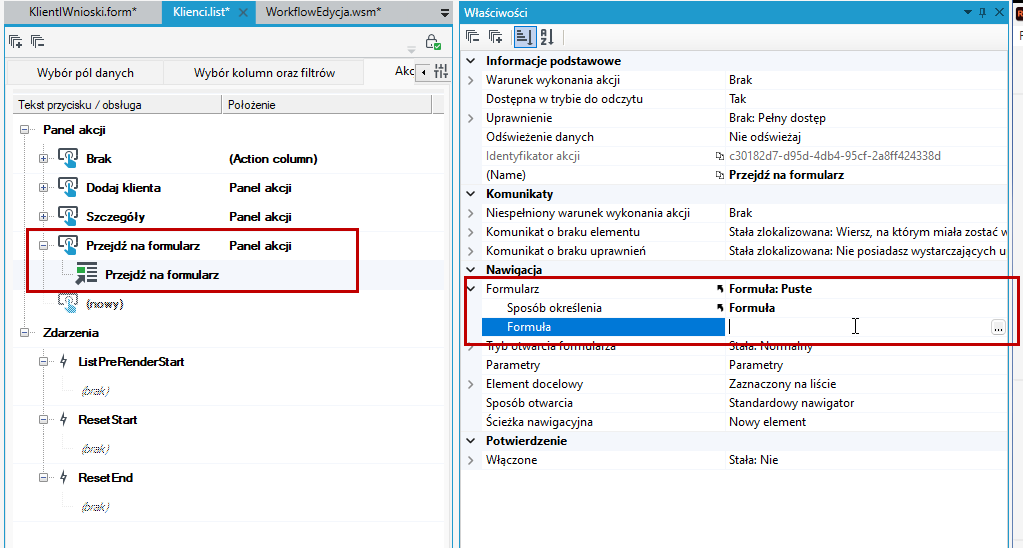The height and width of the screenshot is (548, 1023).
Task: Click the Szczegóły action icon
Action: click(68, 216)
